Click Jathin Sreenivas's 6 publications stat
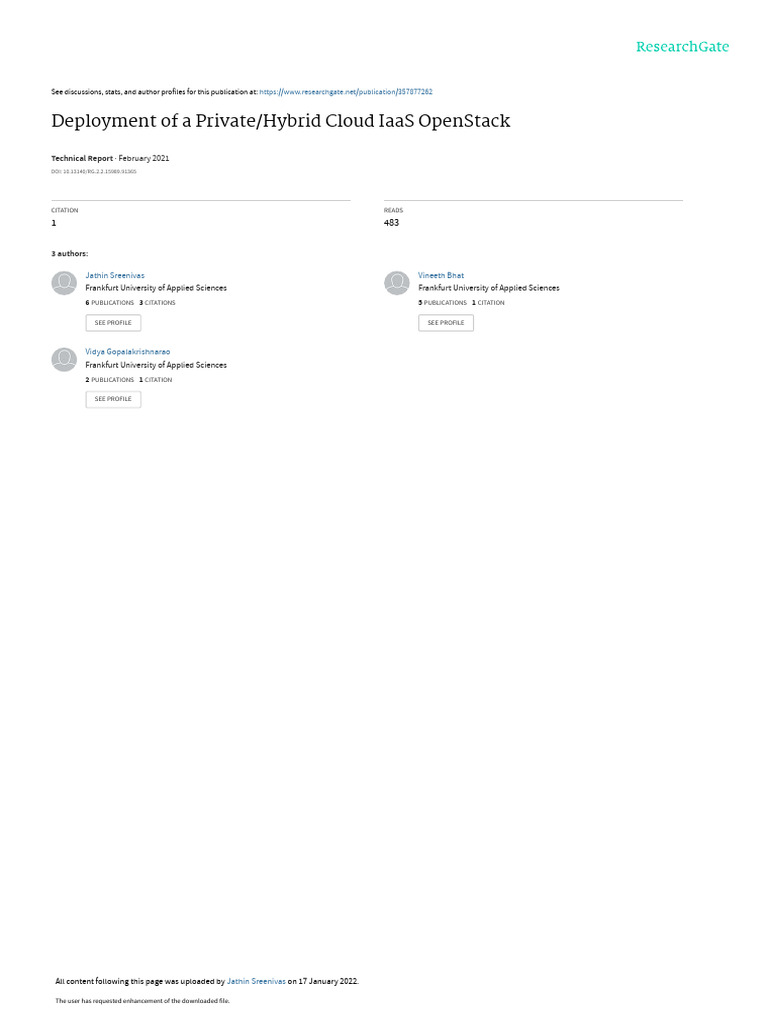Image resolution: width=768 pixels, height=1024 pixels. (x=110, y=303)
